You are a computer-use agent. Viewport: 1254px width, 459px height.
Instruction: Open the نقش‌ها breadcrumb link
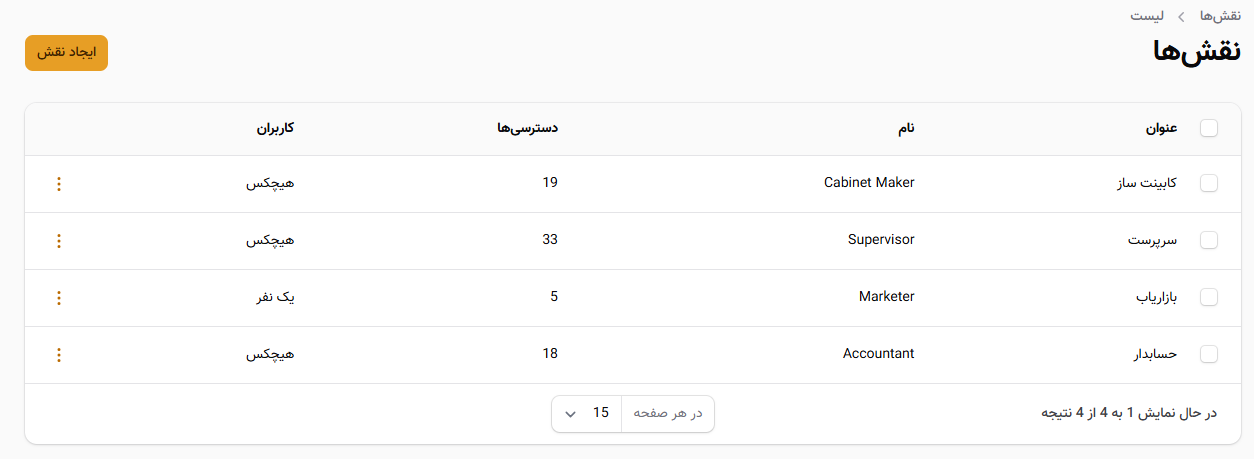click(x=1220, y=17)
